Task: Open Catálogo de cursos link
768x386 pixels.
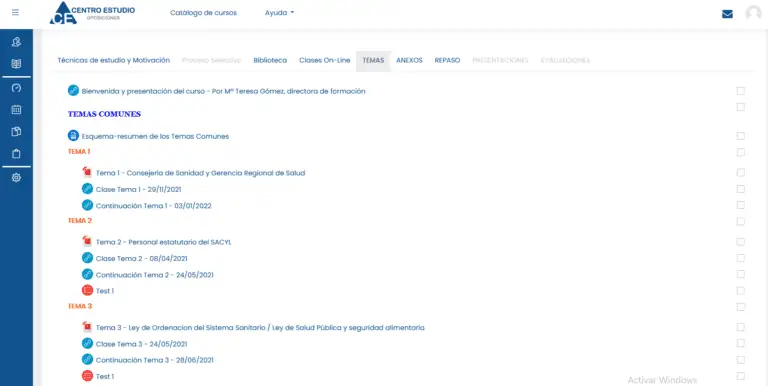Action: [203, 13]
